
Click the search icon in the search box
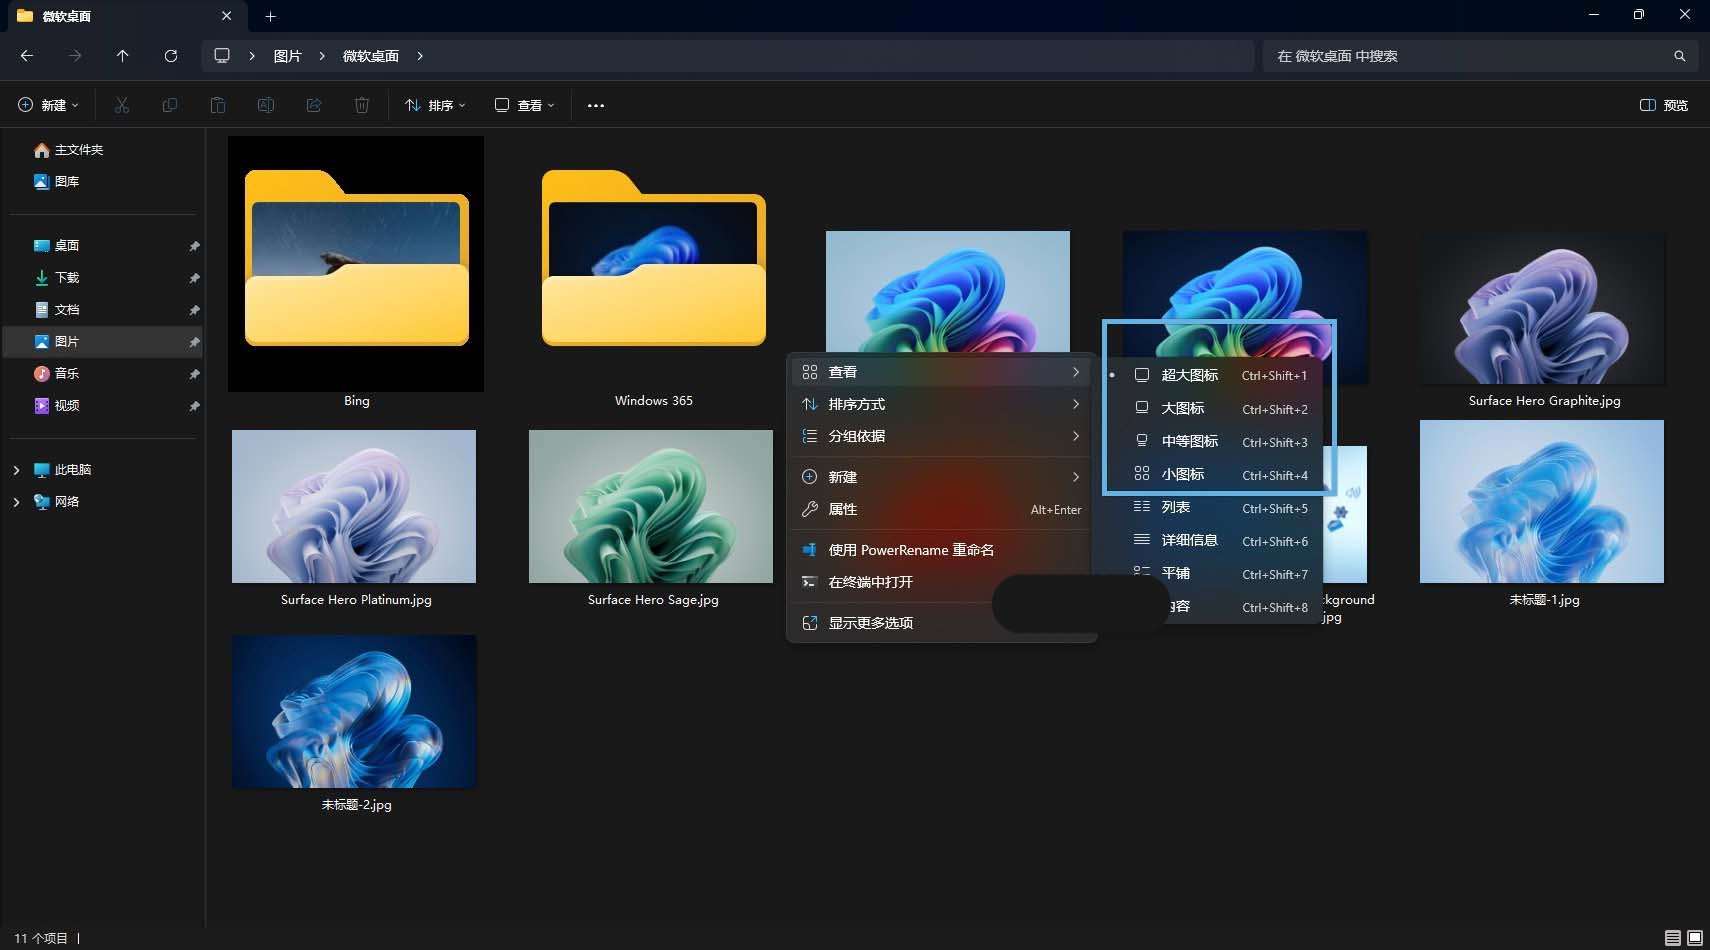(x=1680, y=56)
